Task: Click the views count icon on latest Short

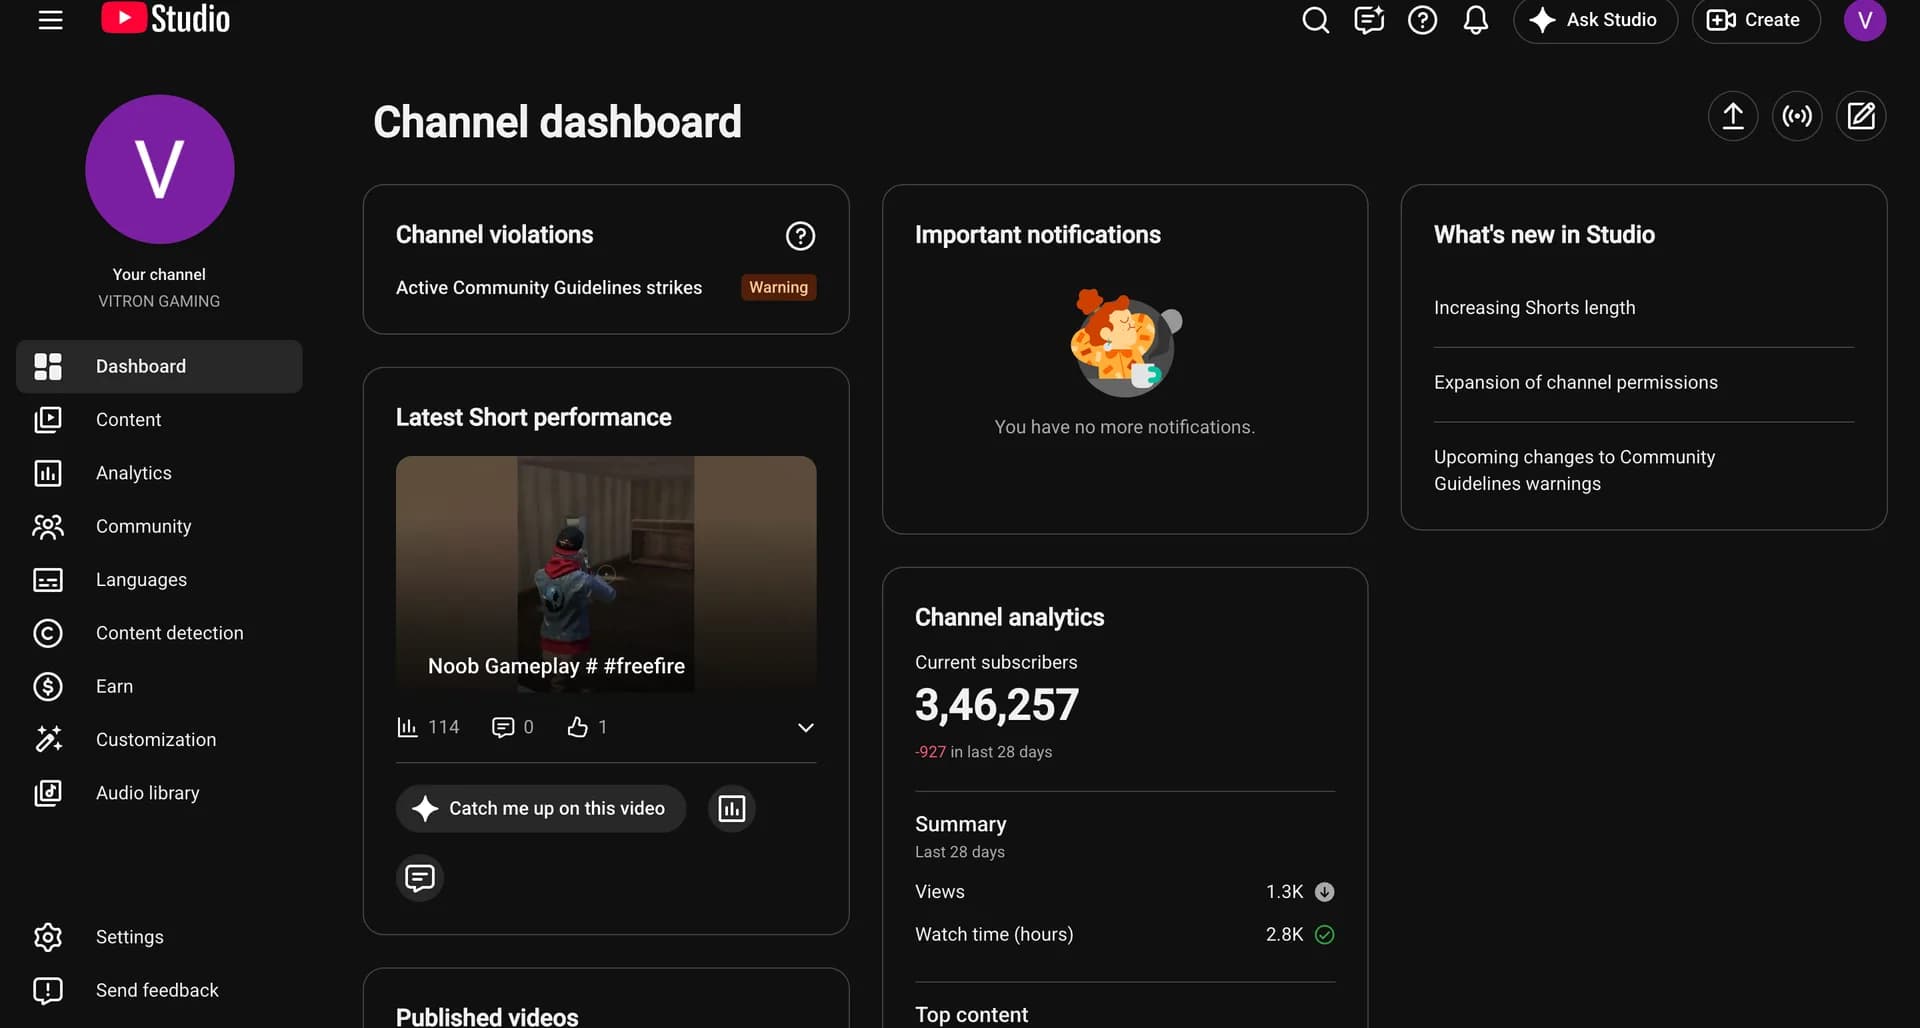Action: (407, 727)
